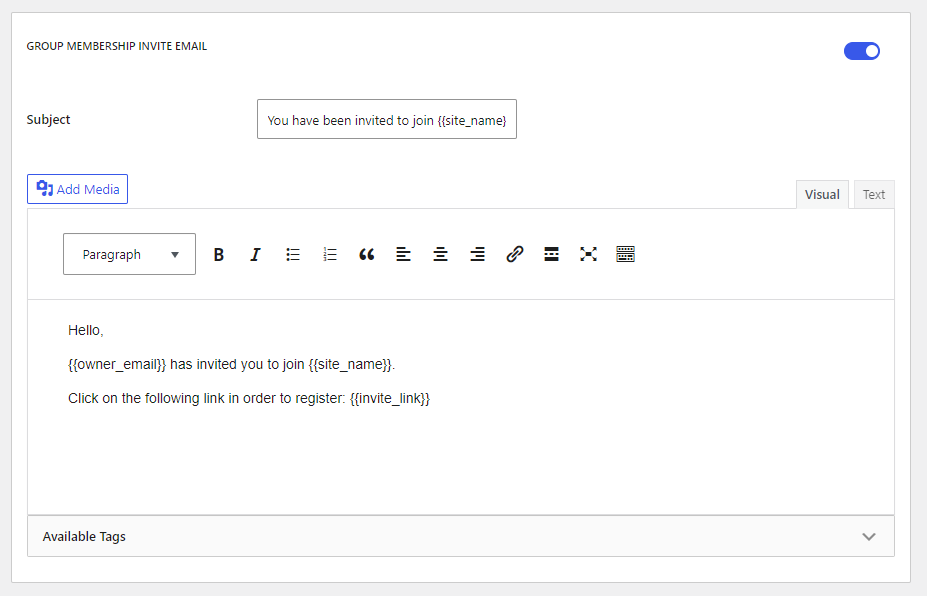Enter fullscreen editor mode
The width and height of the screenshot is (927, 596).
588,254
